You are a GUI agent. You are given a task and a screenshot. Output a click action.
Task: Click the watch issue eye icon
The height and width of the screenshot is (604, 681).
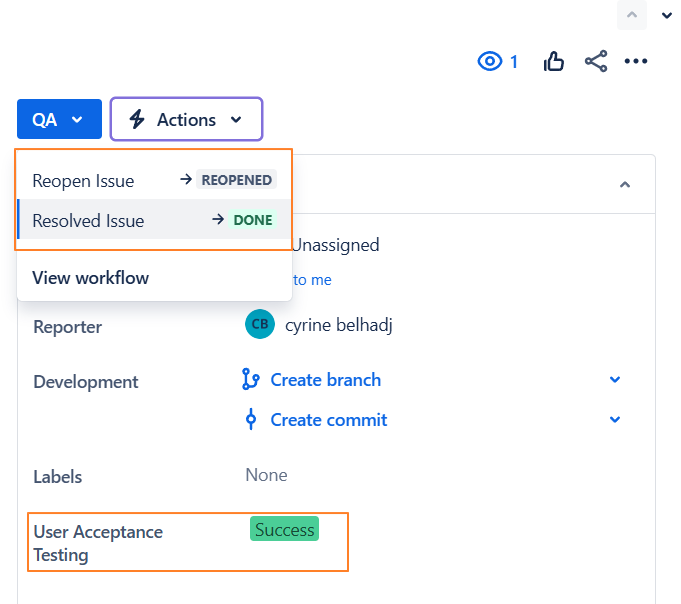click(x=489, y=62)
